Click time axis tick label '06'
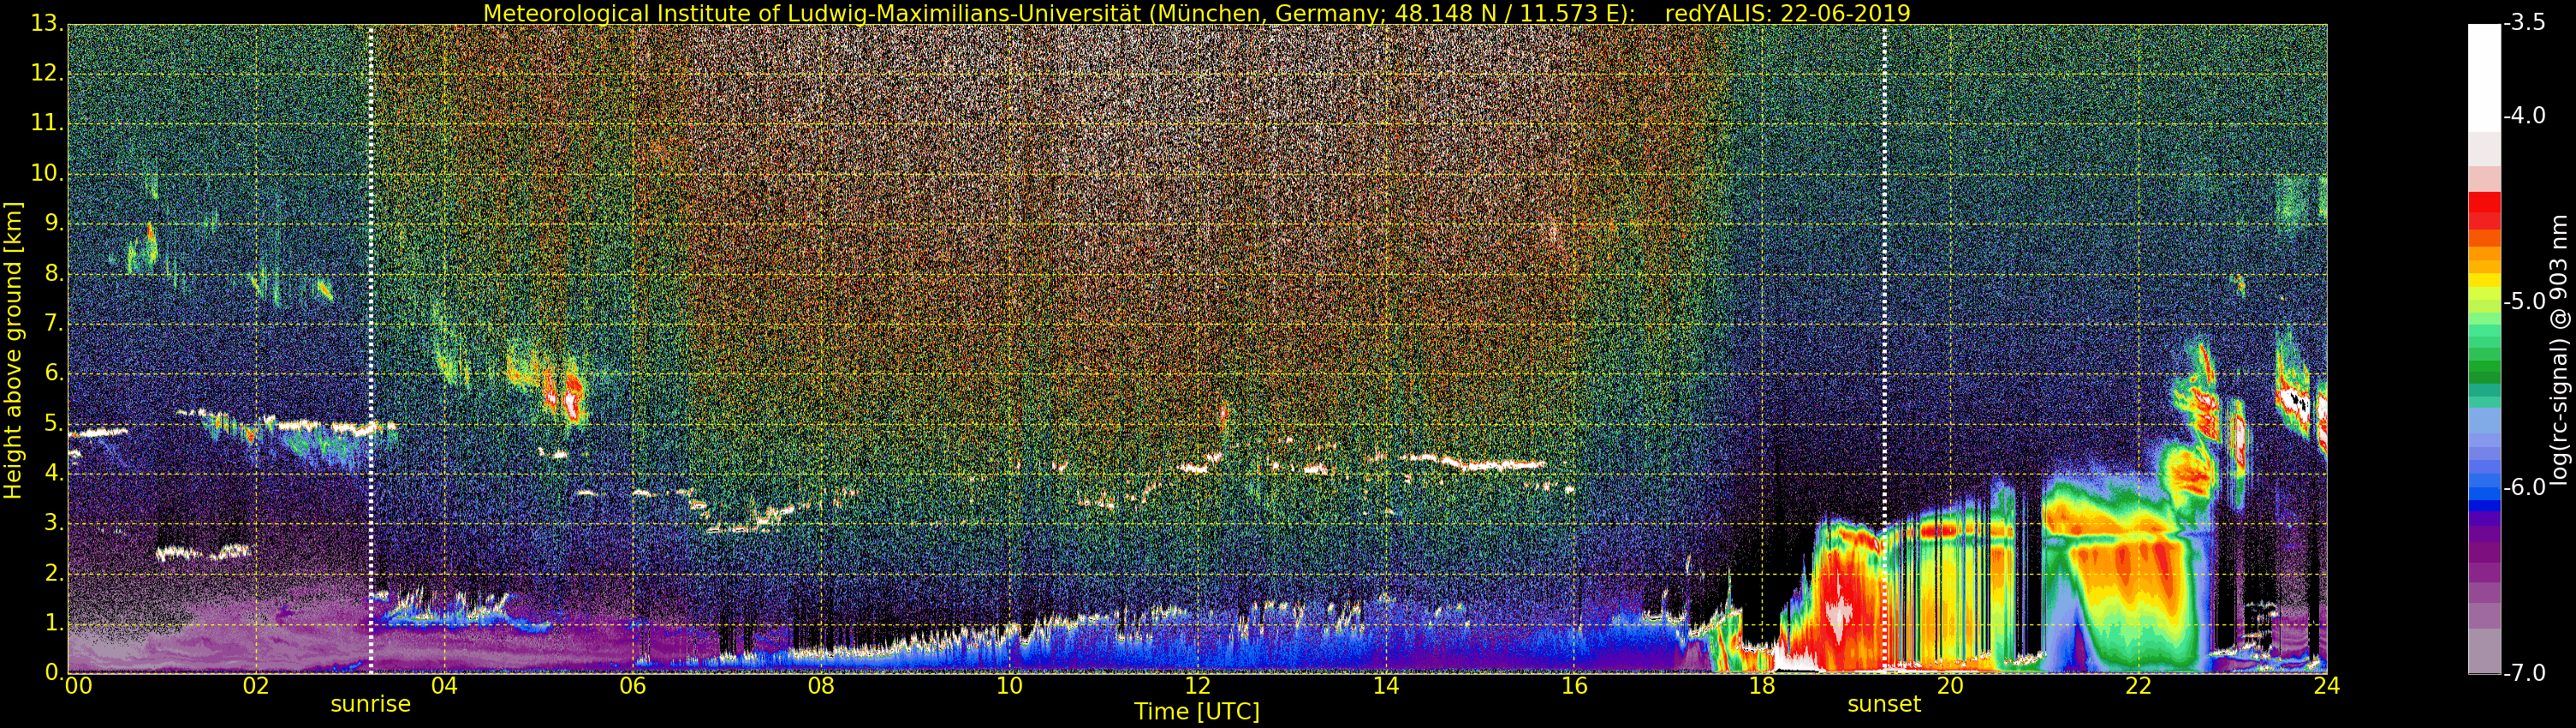This screenshot has height=728, width=2576. tap(633, 685)
